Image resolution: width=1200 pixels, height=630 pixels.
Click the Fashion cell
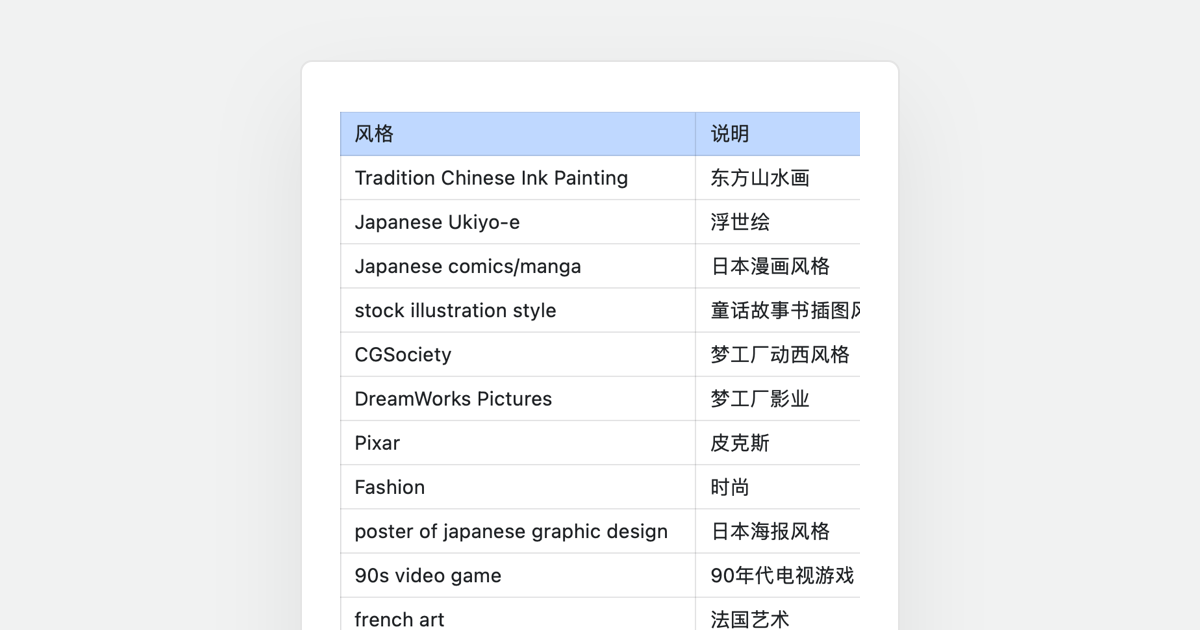(389, 487)
